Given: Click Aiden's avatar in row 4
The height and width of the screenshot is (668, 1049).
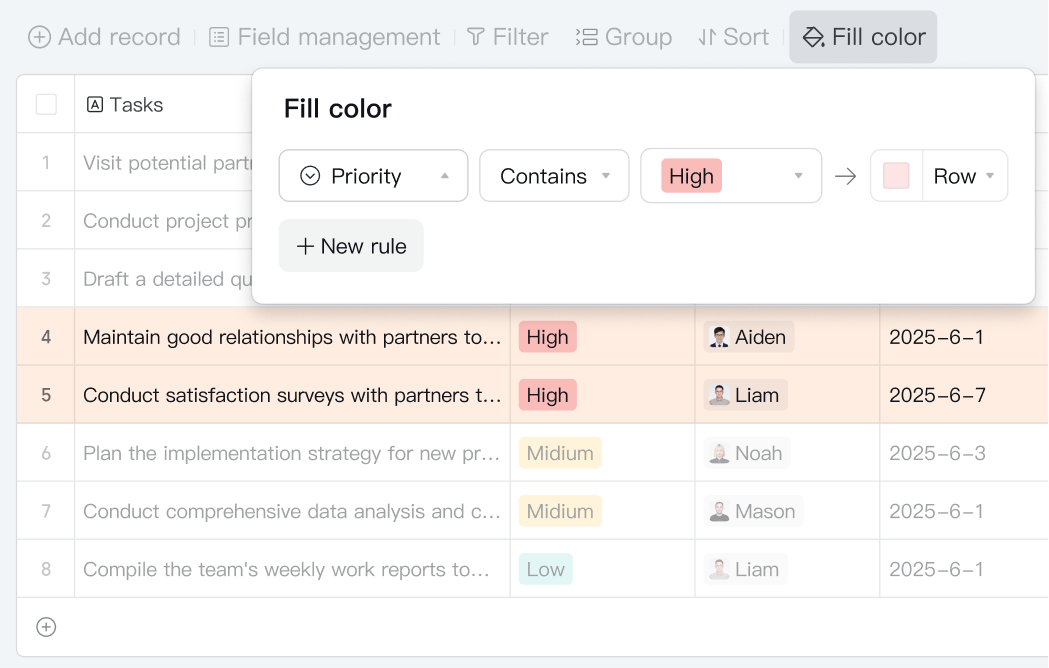Looking at the screenshot, I should (x=719, y=337).
